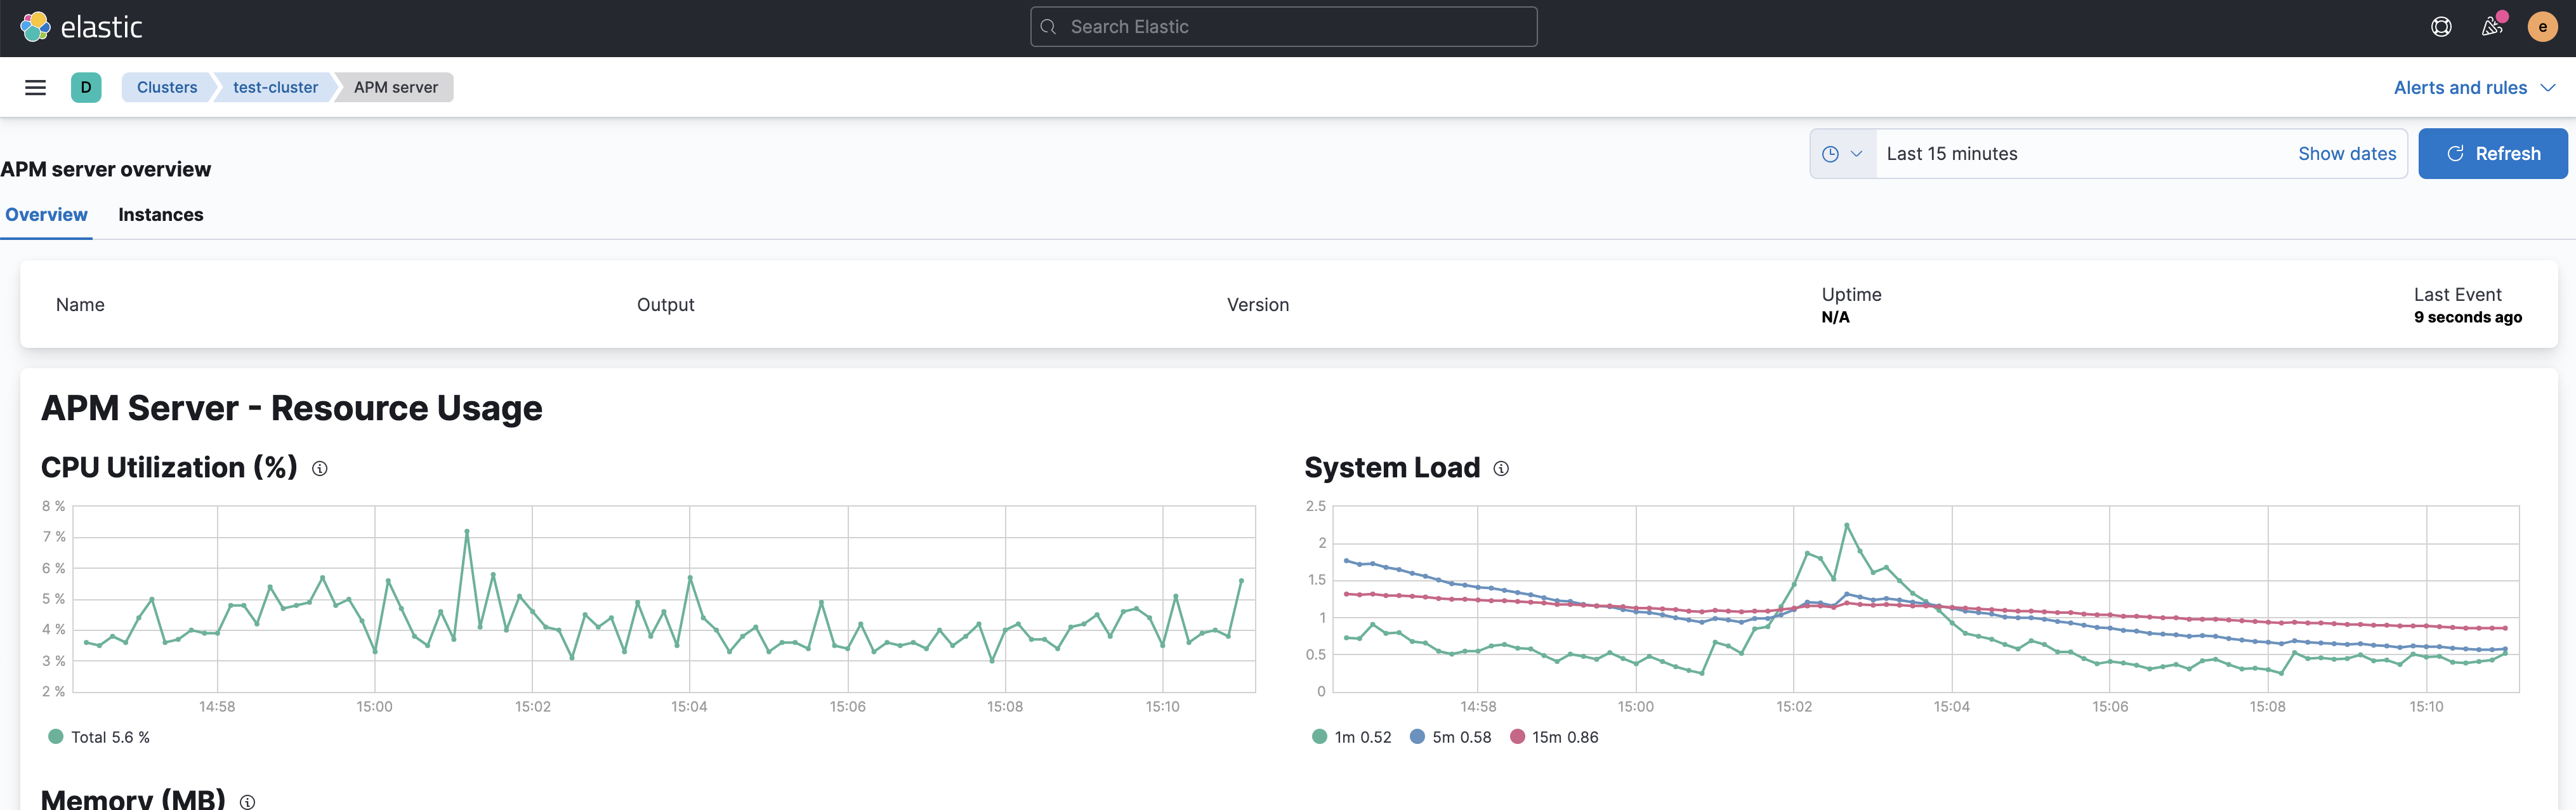
Task: Switch to the Overview tab
Action: 46,215
